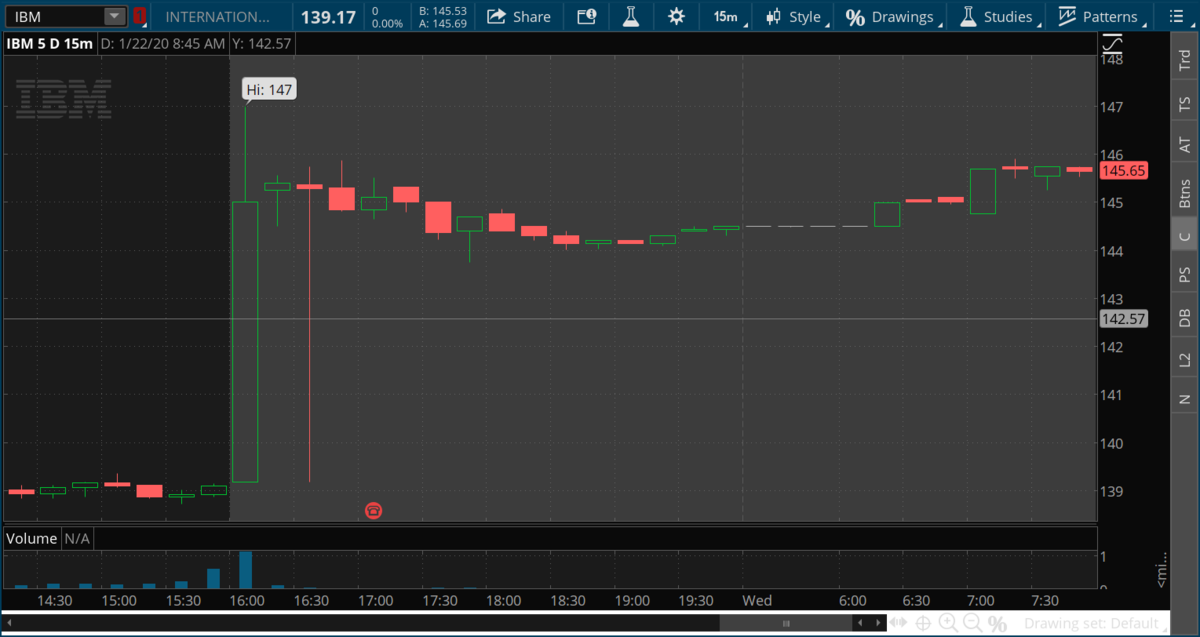Click the tall green 16:00 candlestick

245,342
